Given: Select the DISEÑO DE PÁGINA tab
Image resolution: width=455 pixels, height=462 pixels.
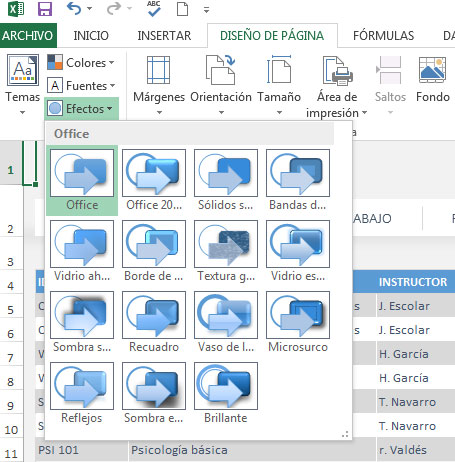Looking at the screenshot, I should tap(272, 35).
